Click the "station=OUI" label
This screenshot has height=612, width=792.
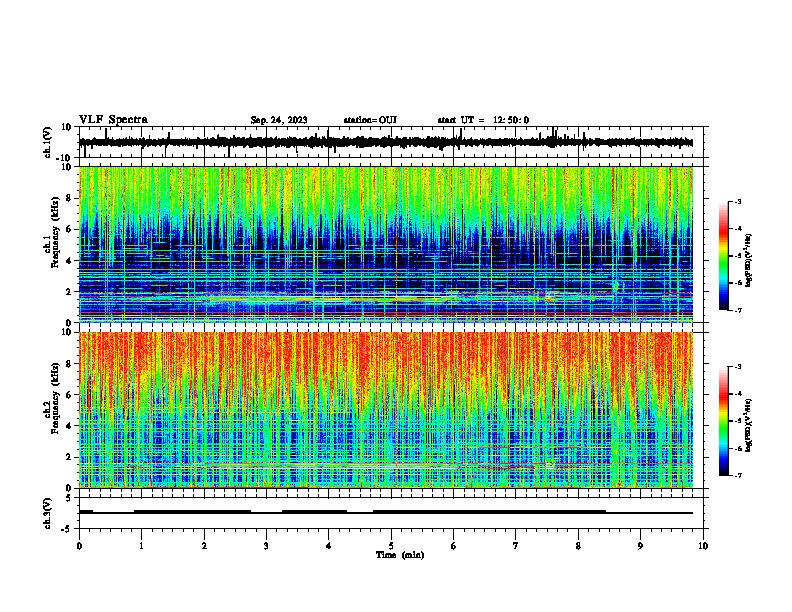click(x=370, y=120)
